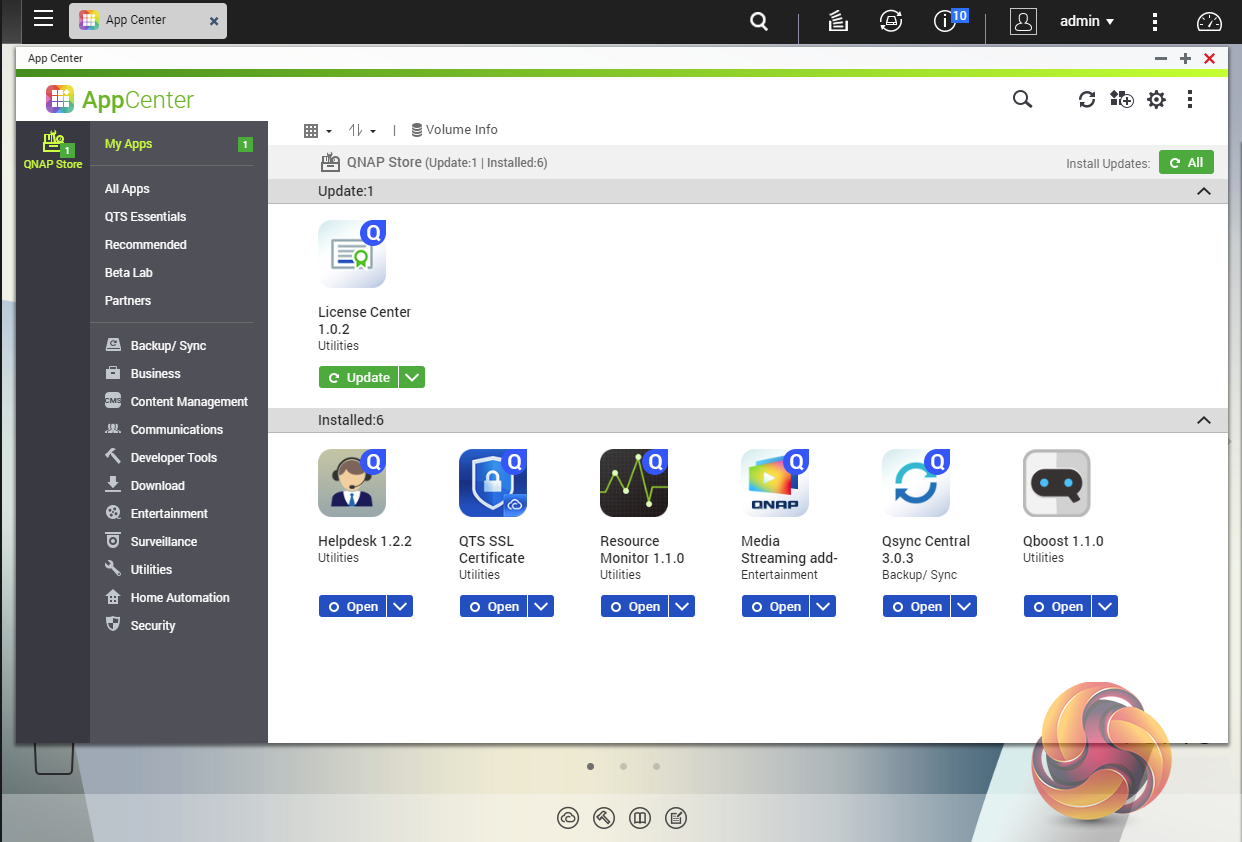Open background tasks stack icon

pyautogui.click(x=838, y=21)
